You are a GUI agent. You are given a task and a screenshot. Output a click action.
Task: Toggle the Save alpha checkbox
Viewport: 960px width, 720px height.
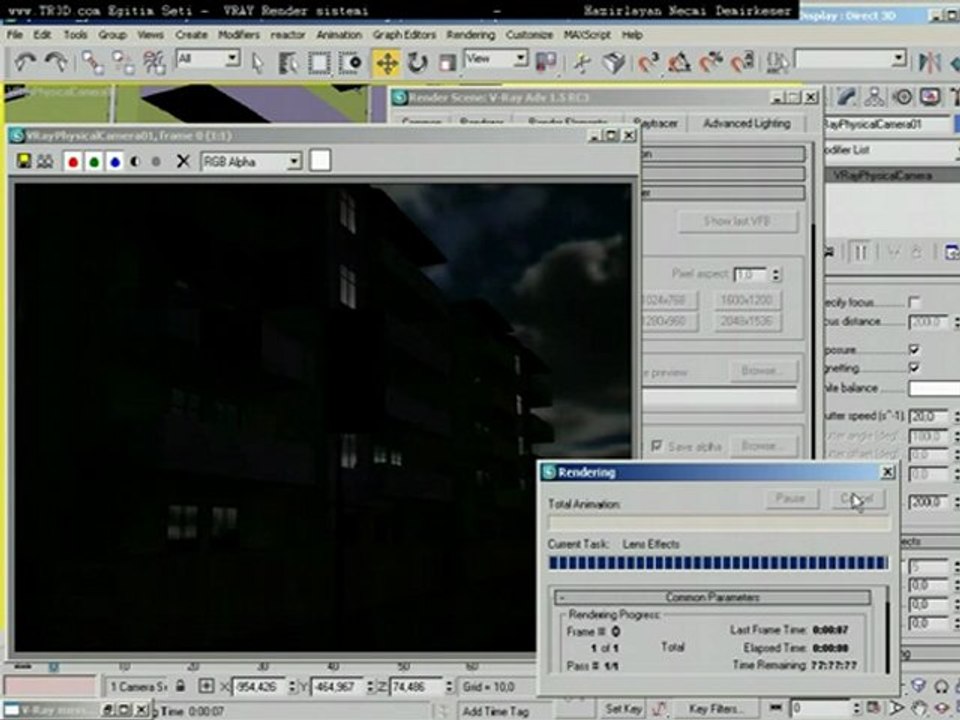[656, 446]
